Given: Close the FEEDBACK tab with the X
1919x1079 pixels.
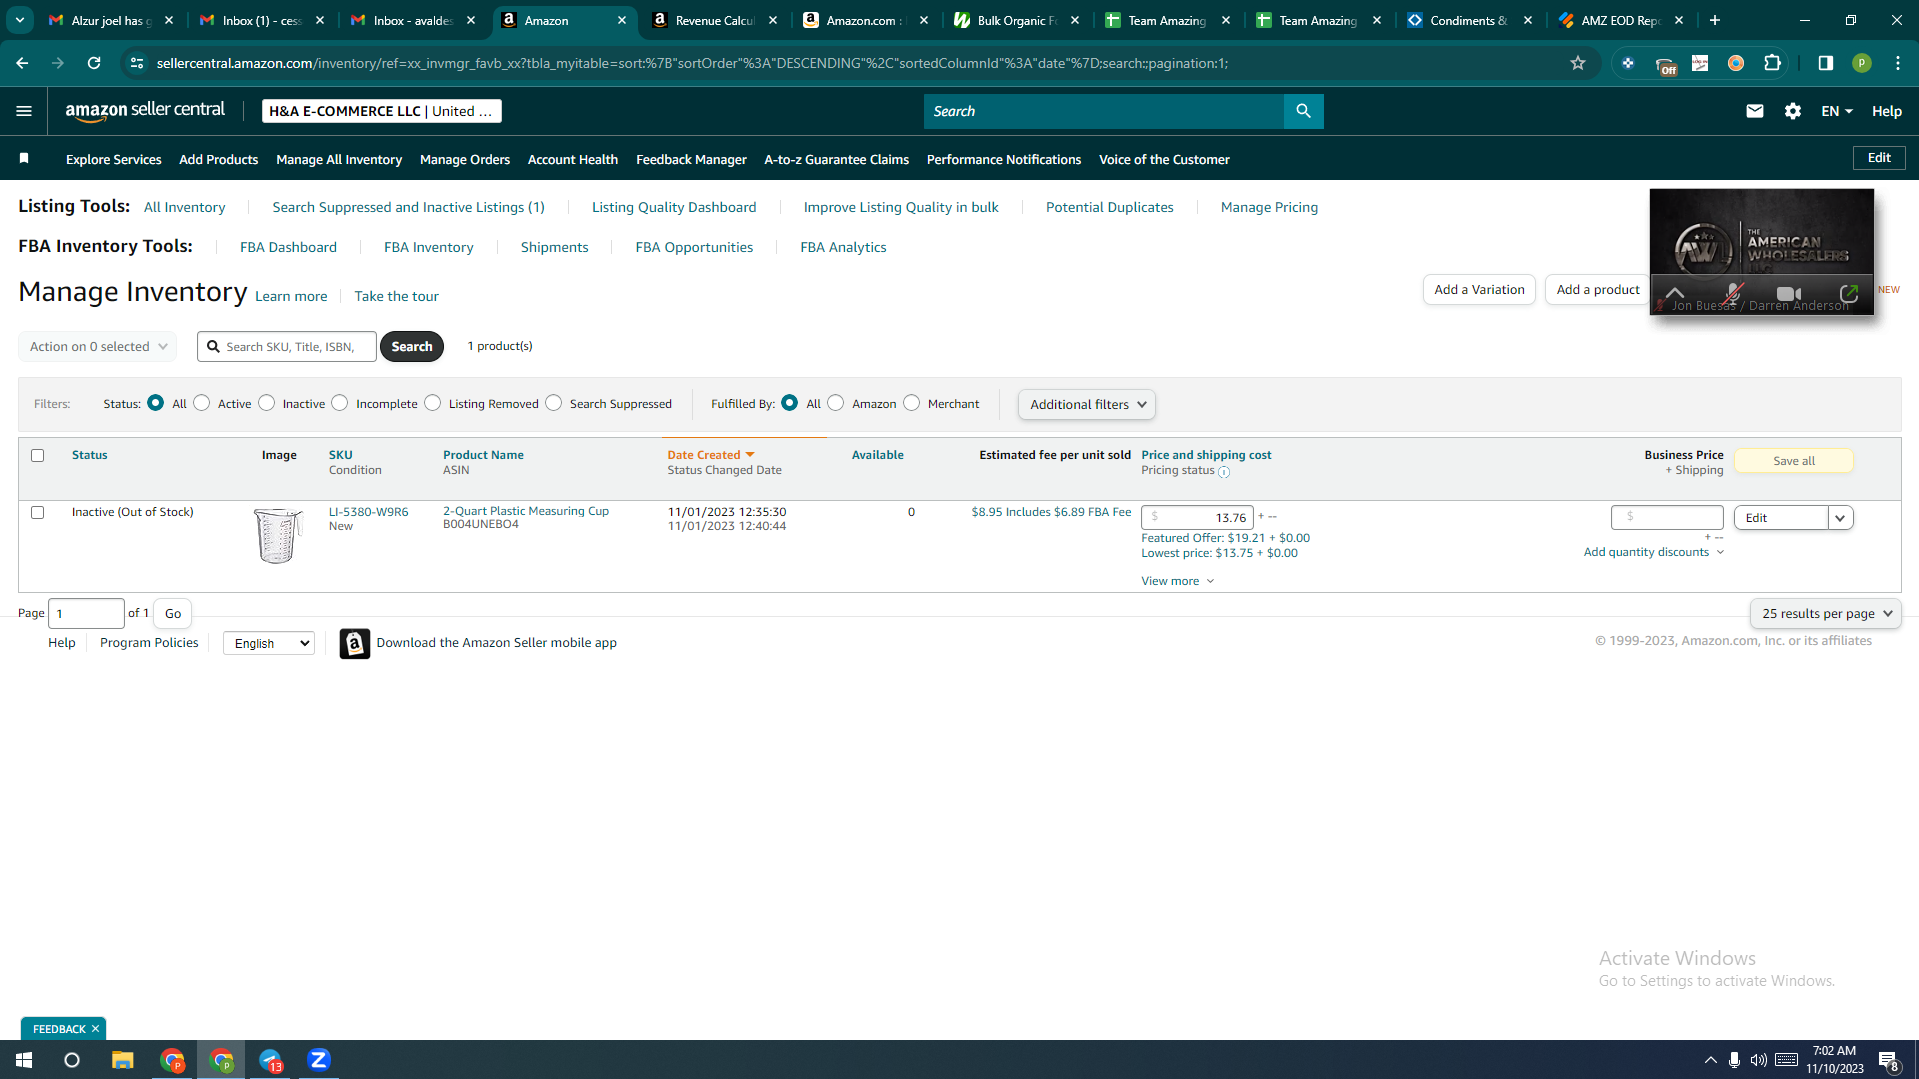Looking at the screenshot, I should [x=96, y=1029].
